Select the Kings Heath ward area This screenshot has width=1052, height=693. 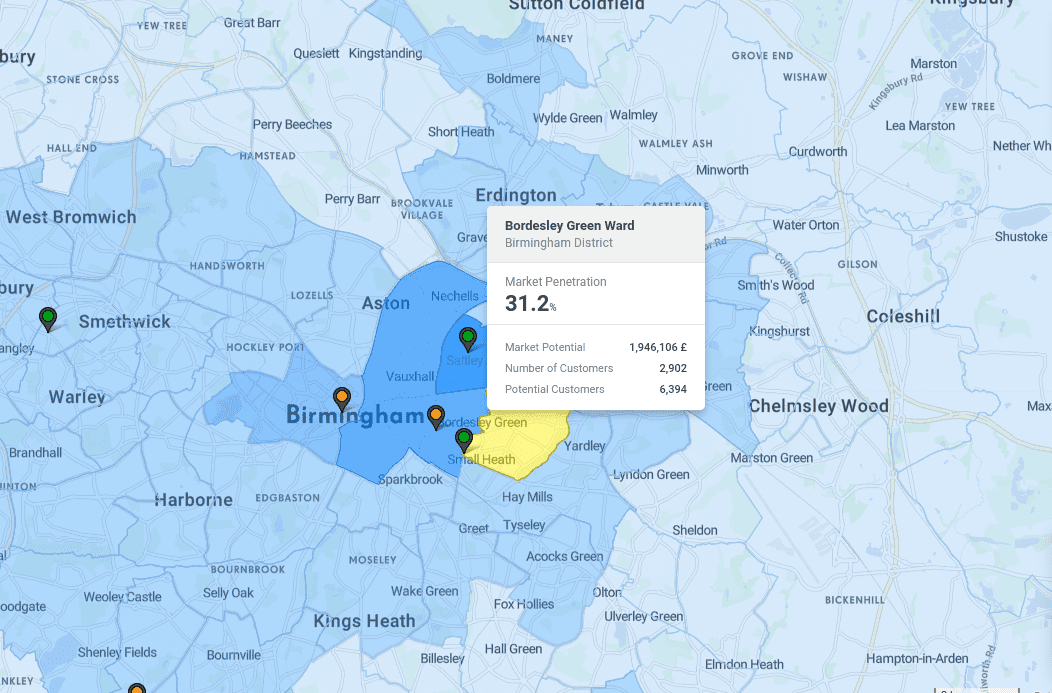tap(362, 622)
